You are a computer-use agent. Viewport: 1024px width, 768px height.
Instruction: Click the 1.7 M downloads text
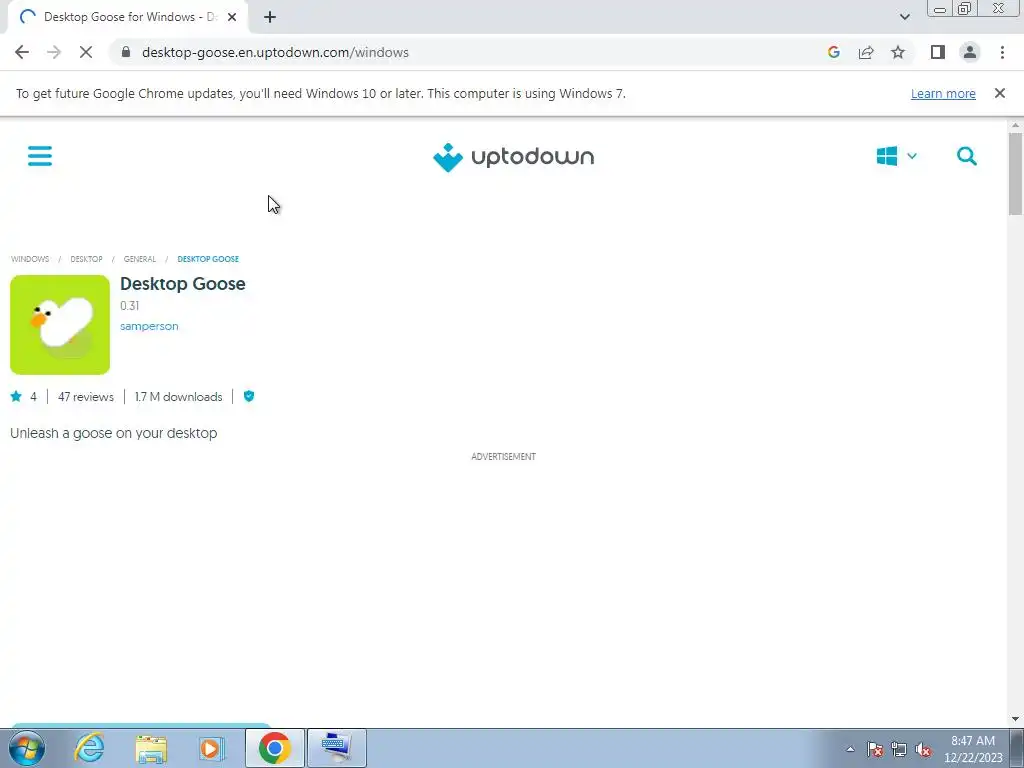point(178,396)
